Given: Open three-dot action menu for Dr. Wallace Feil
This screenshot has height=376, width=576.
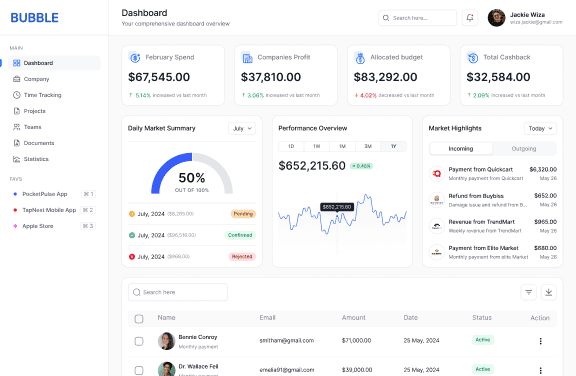Looking at the screenshot, I should pos(540,370).
